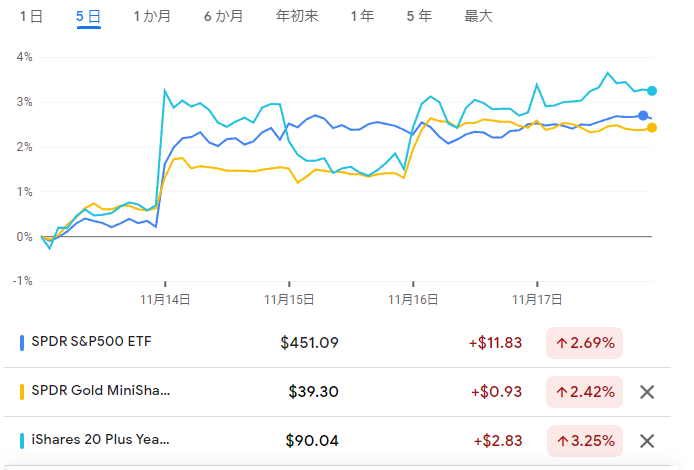Open the SPDR Gold MiniSha... row
This screenshot has width=694, height=470.
(337, 392)
